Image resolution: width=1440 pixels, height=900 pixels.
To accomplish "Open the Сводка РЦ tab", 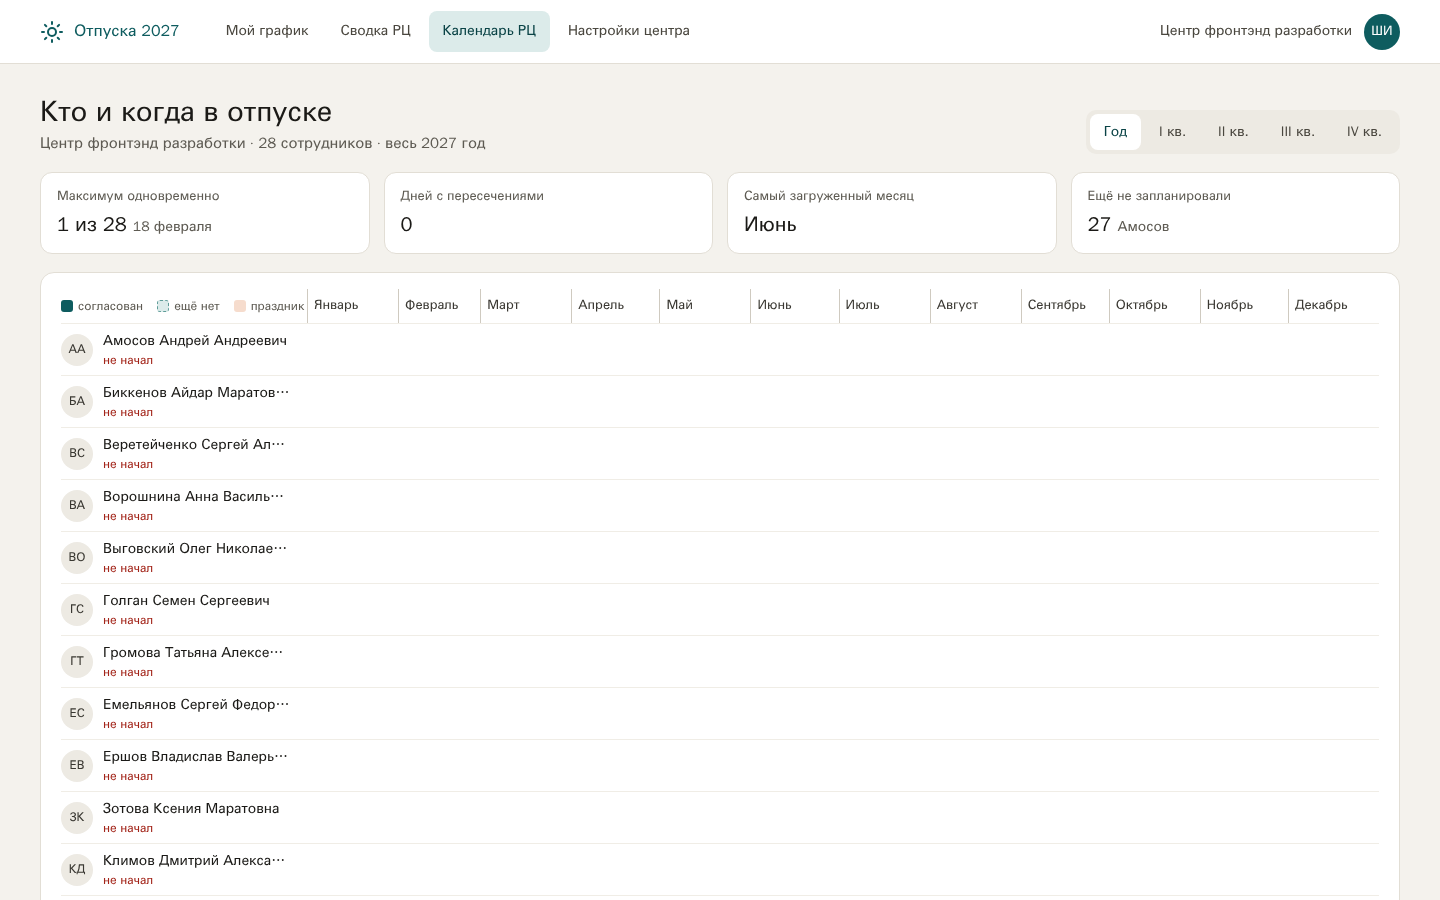I will click(x=376, y=31).
